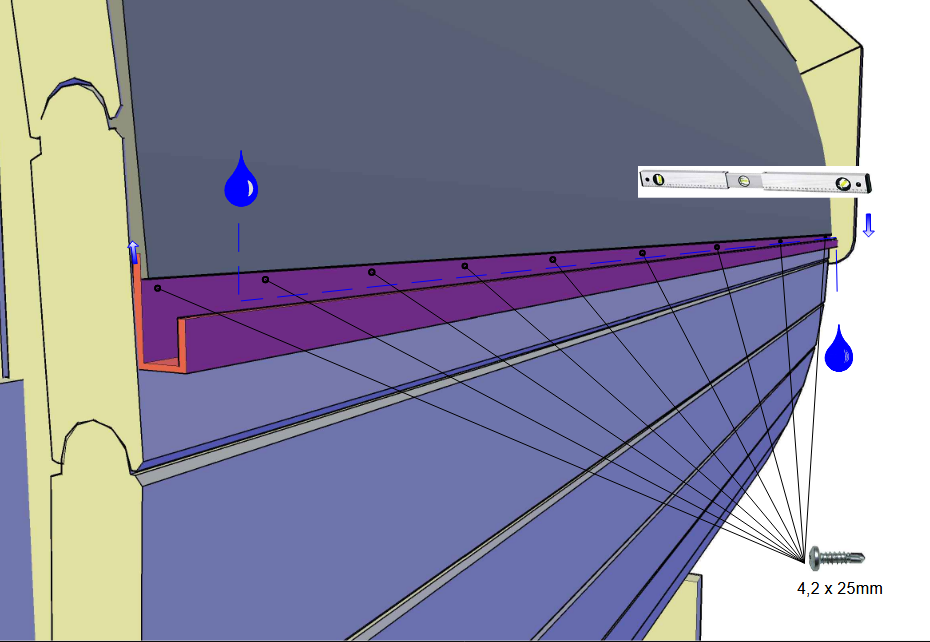Click the spirit level's right end vial
The width and height of the screenshot is (930, 642).
[x=845, y=183]
